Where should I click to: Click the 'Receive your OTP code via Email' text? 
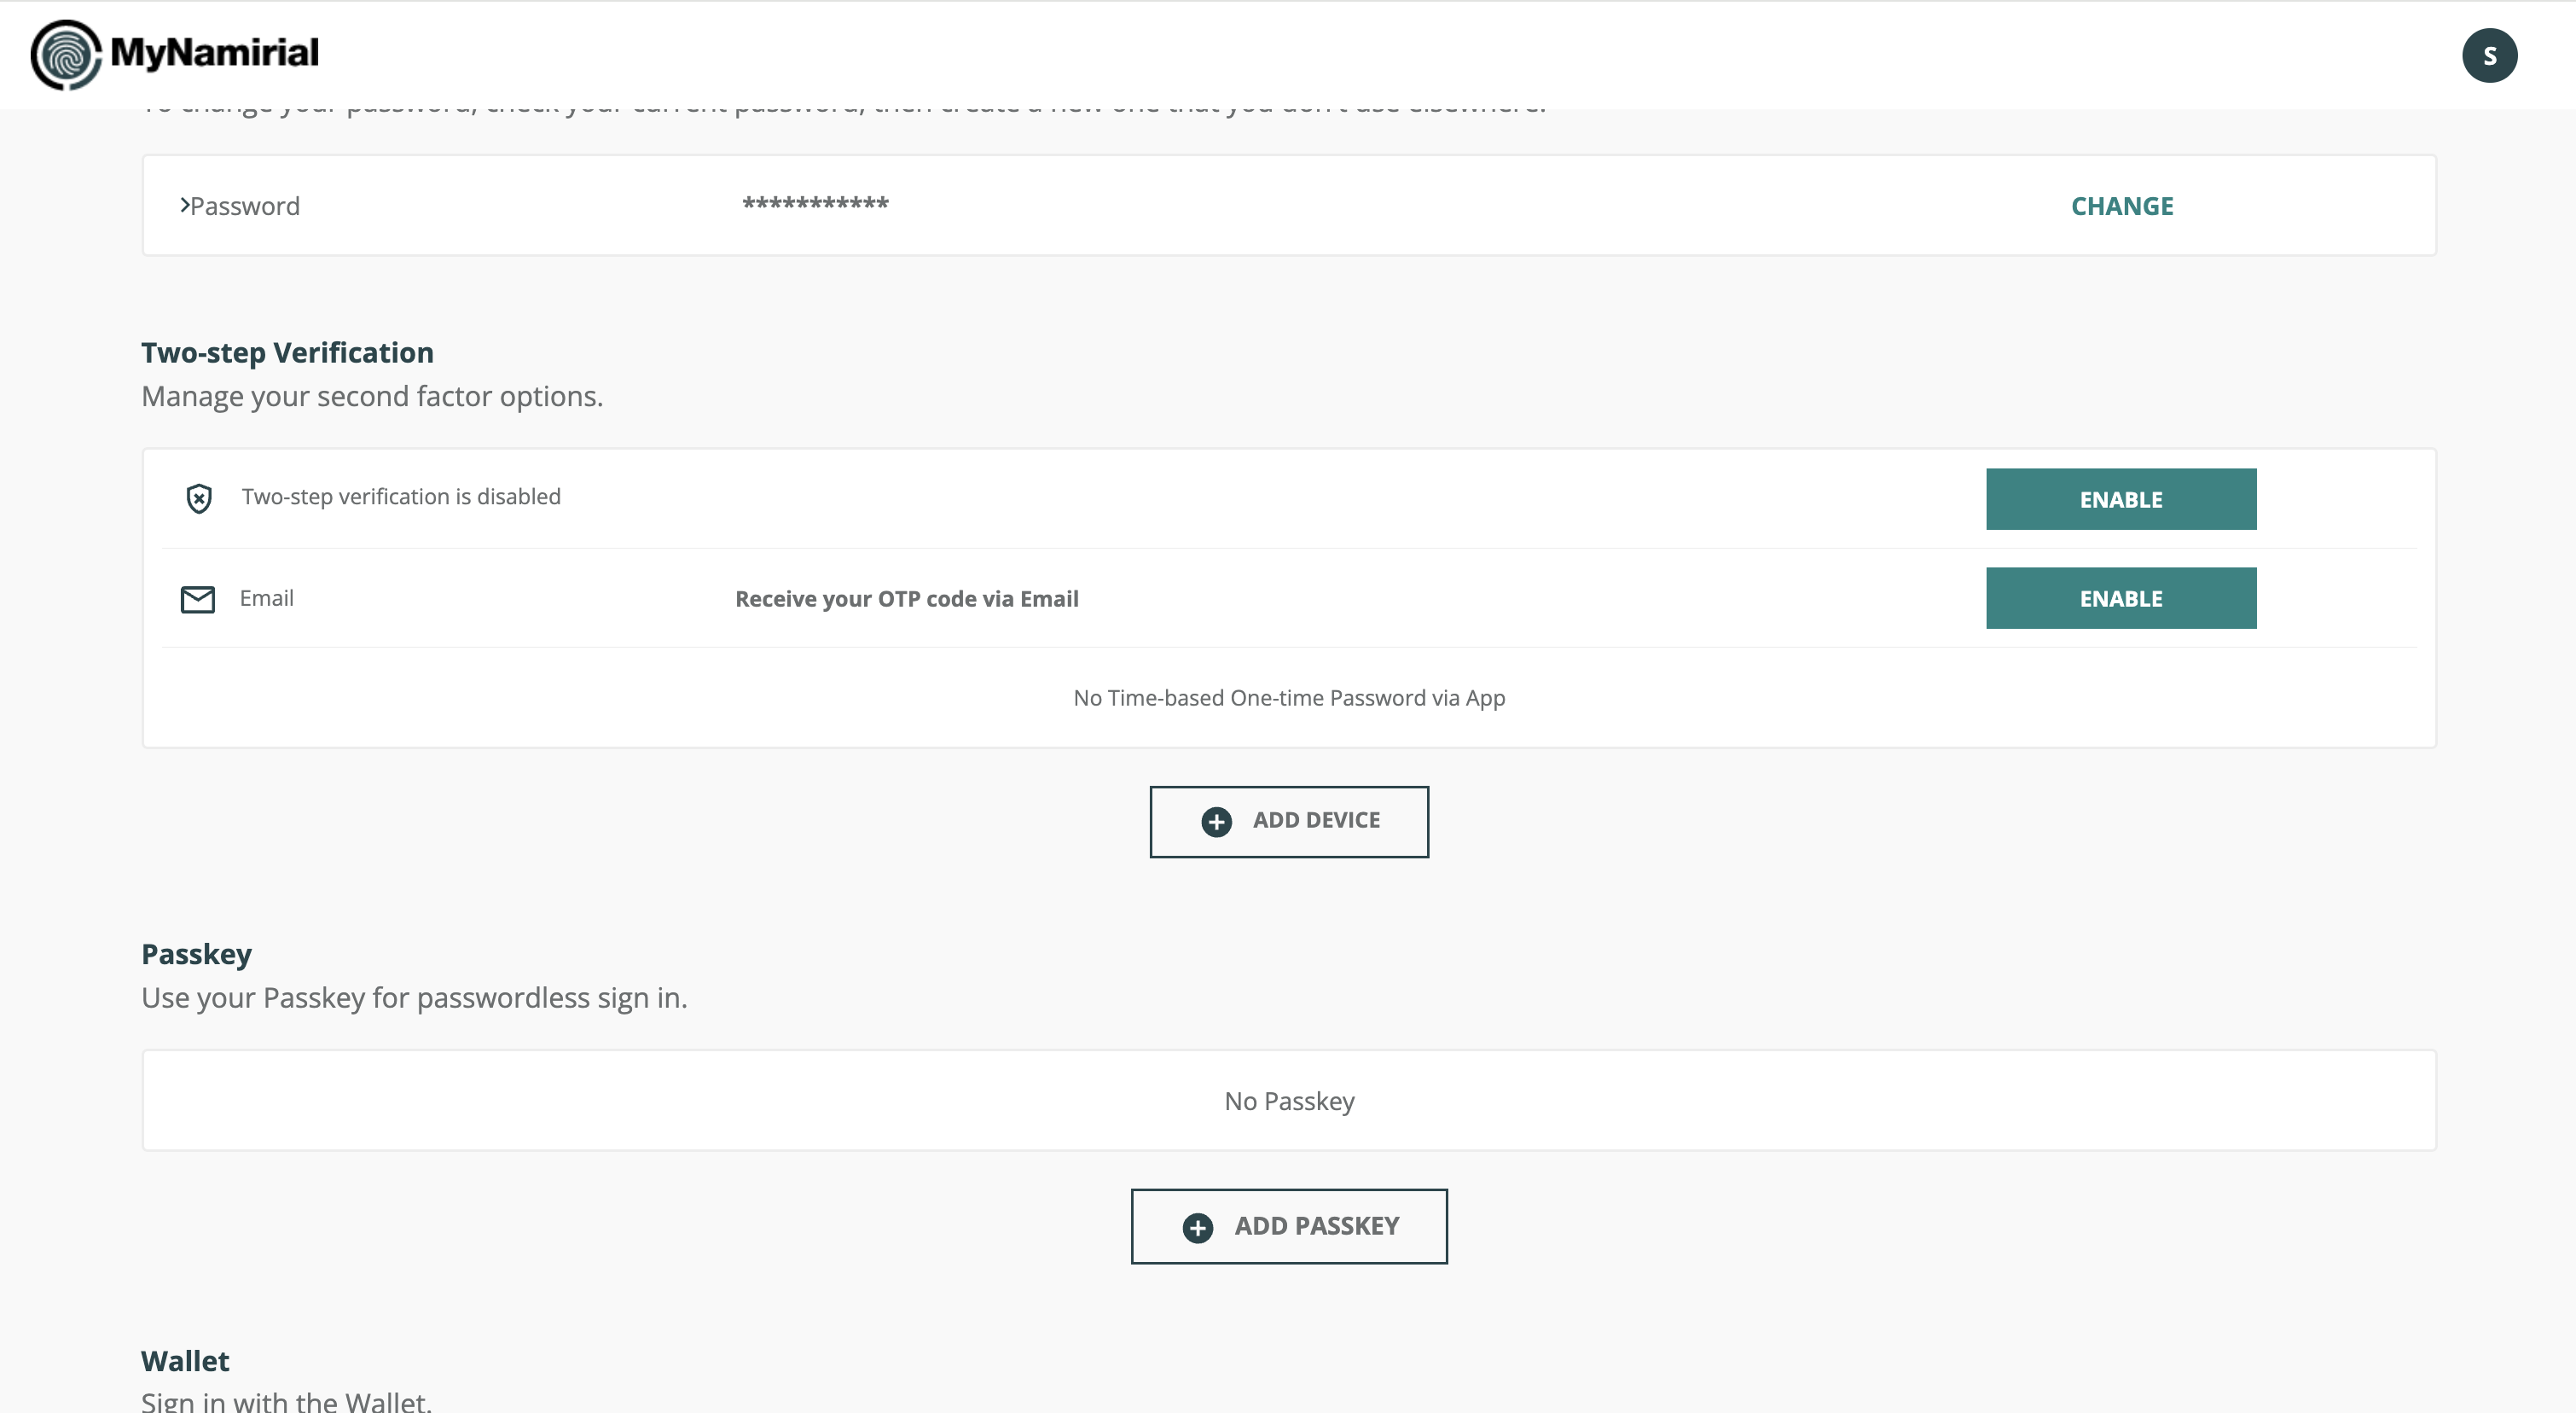point(907,599)
